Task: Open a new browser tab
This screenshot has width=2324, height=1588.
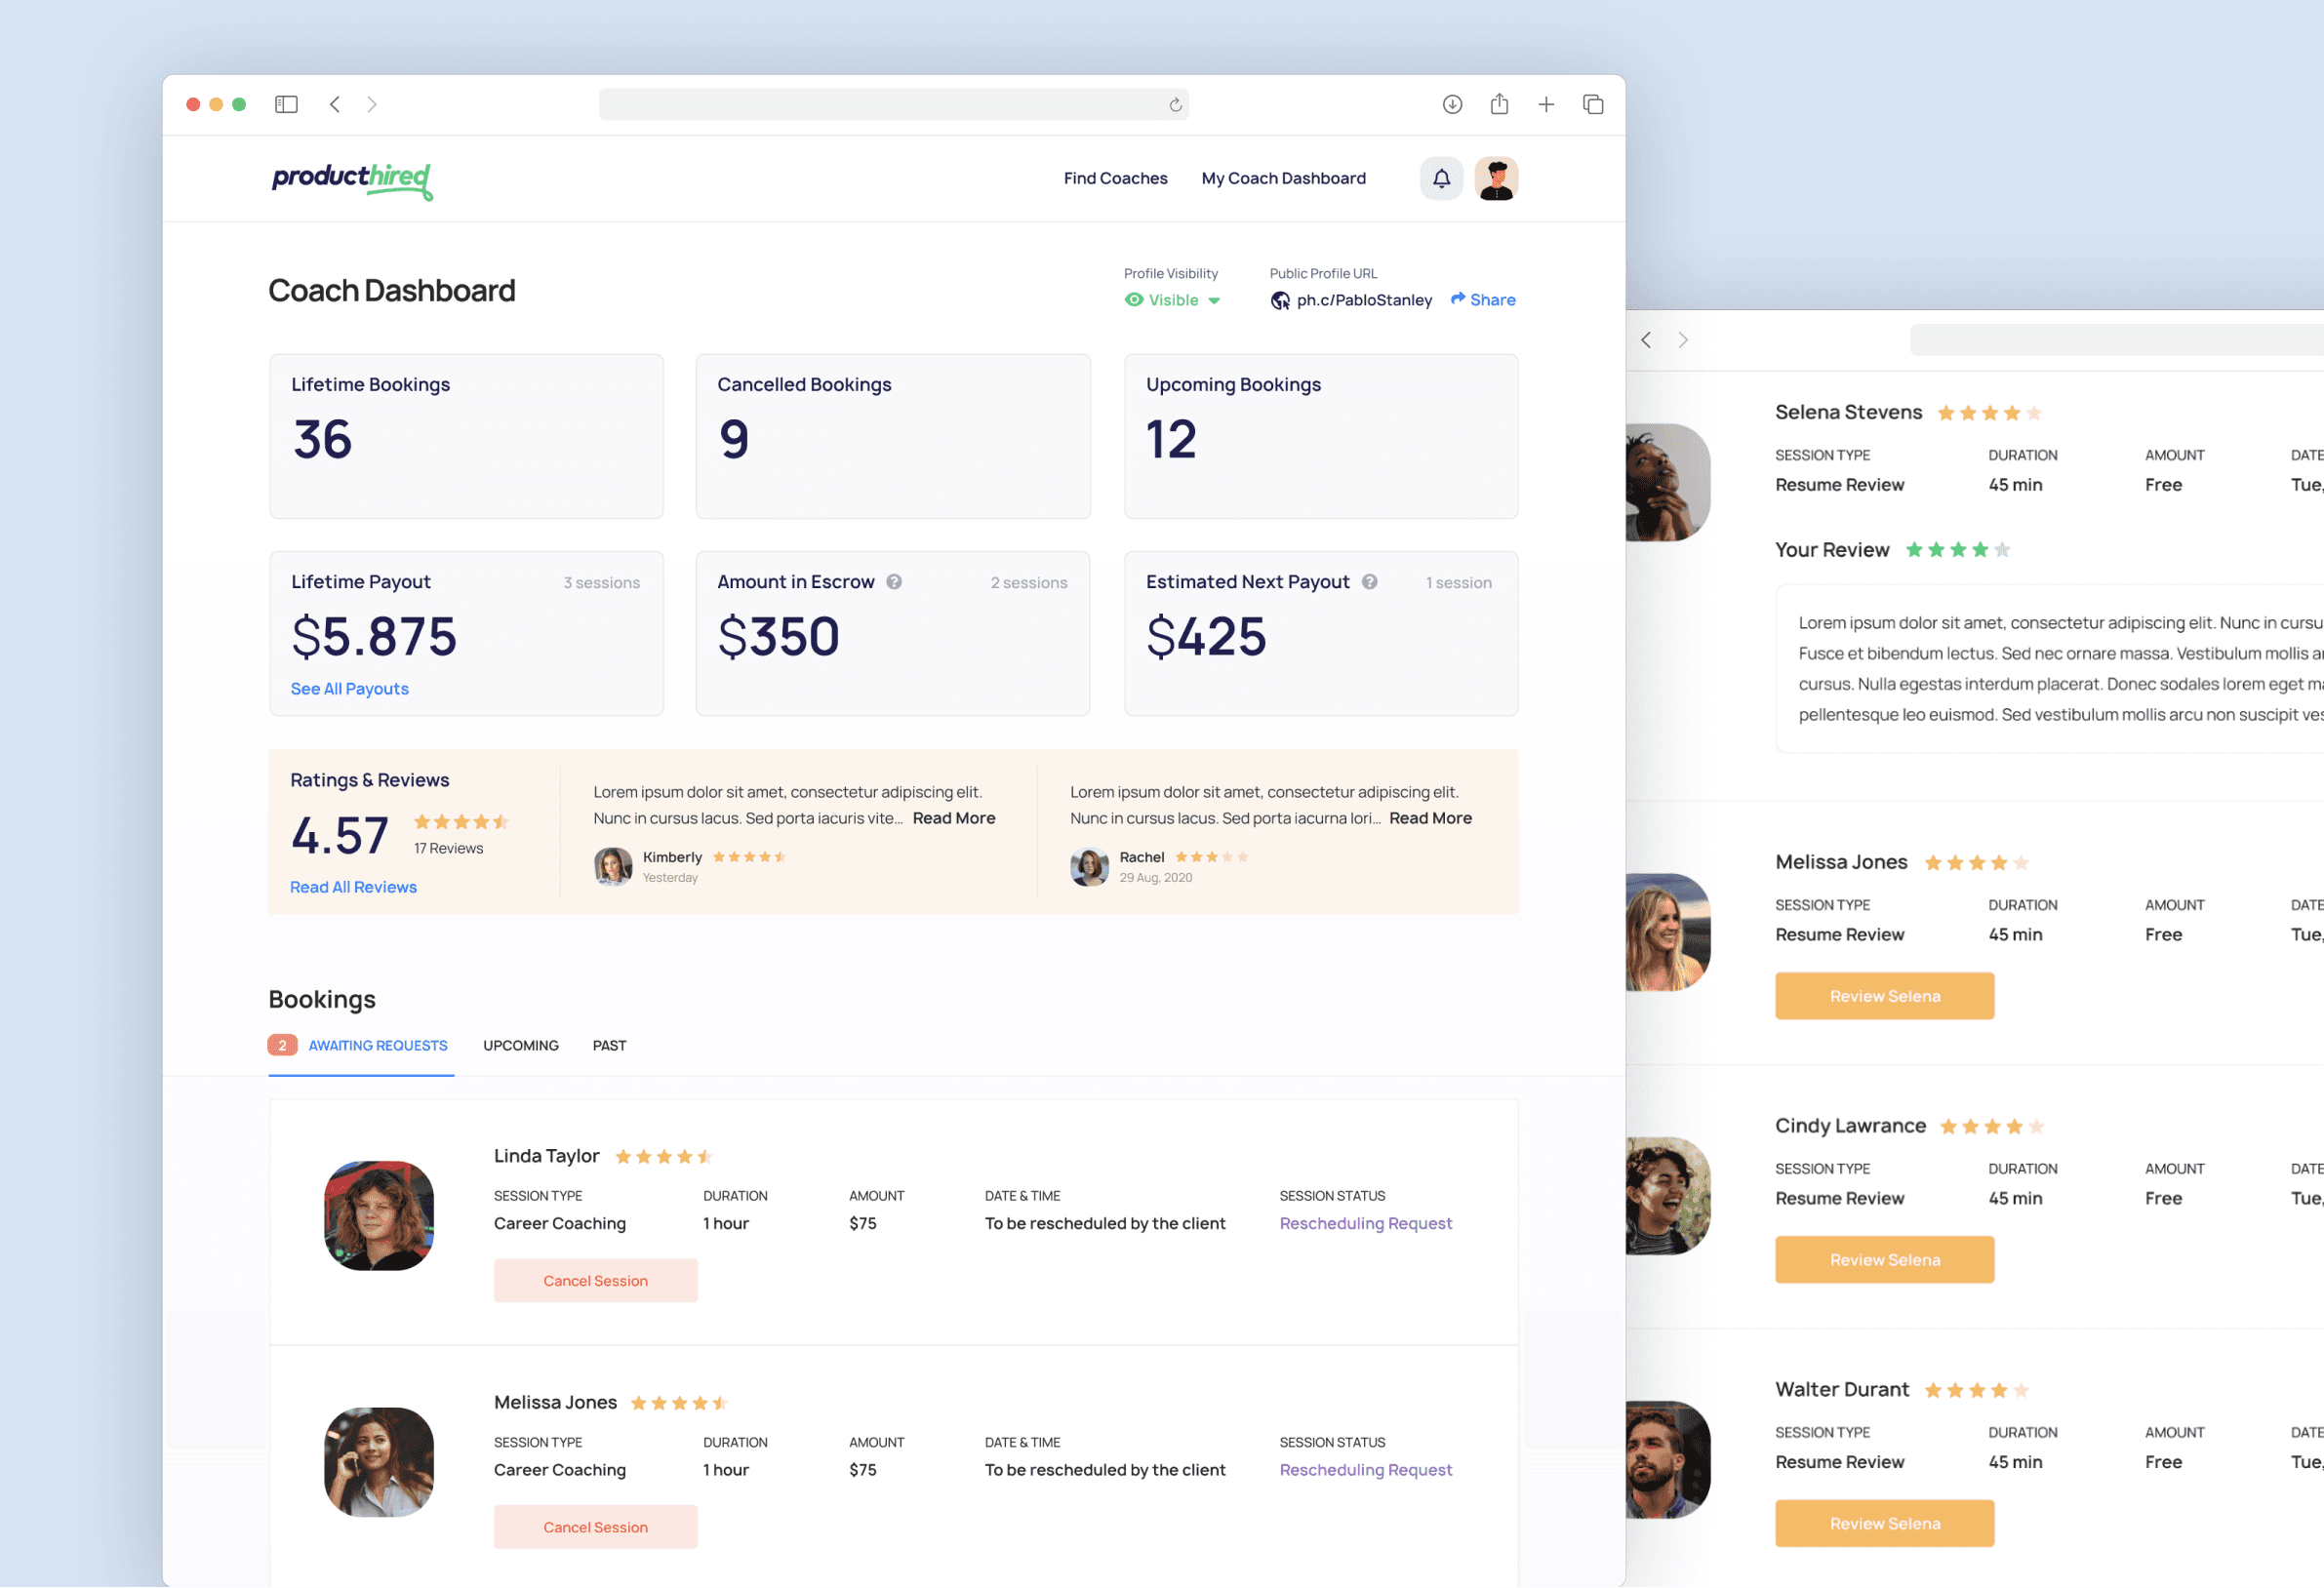Action: pos(1545,104)
